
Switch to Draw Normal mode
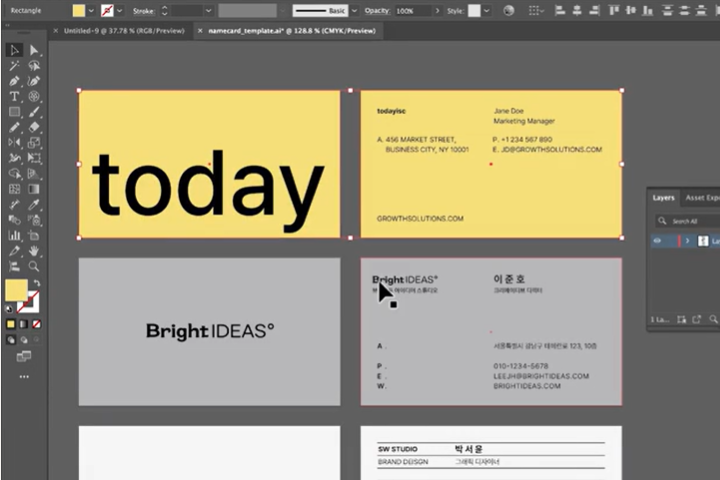pyautogui.click(x=11, y=340)
